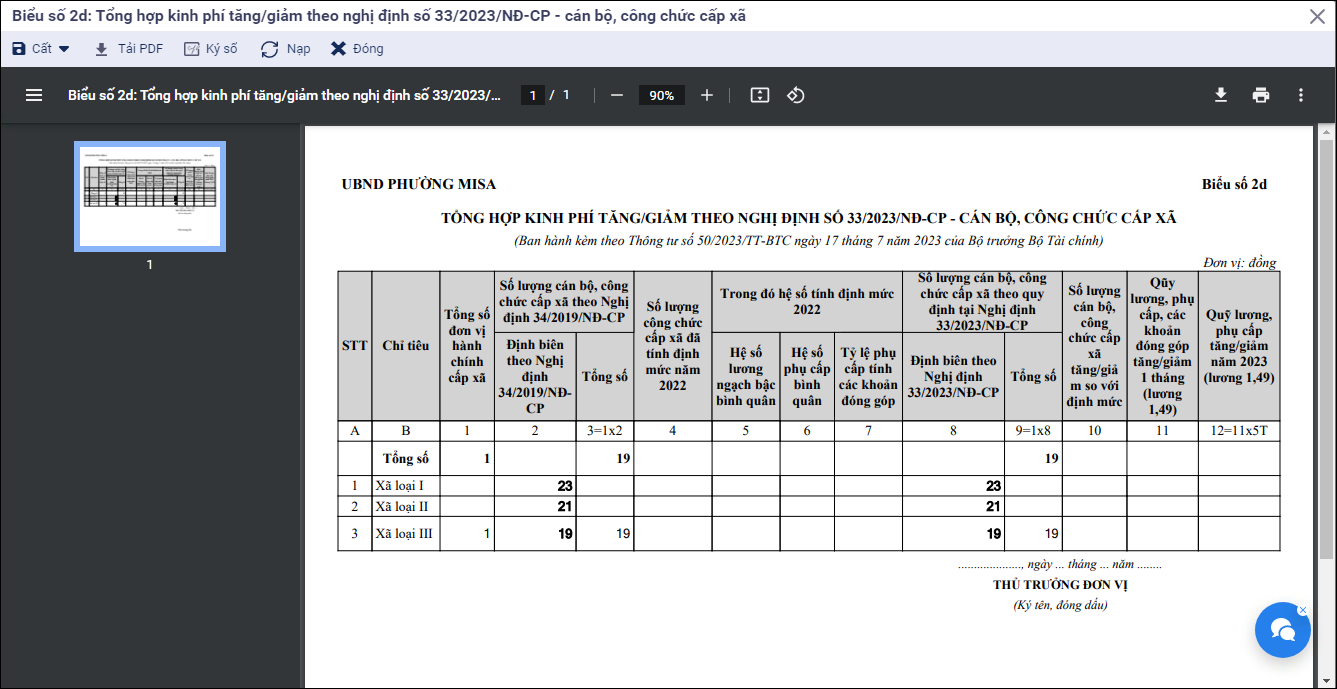Click 'THỦ TRƯỞNG ĐƠN VỊ' signature text
Viewport: 1337px width, 689px height.
tap(1060, 585)
